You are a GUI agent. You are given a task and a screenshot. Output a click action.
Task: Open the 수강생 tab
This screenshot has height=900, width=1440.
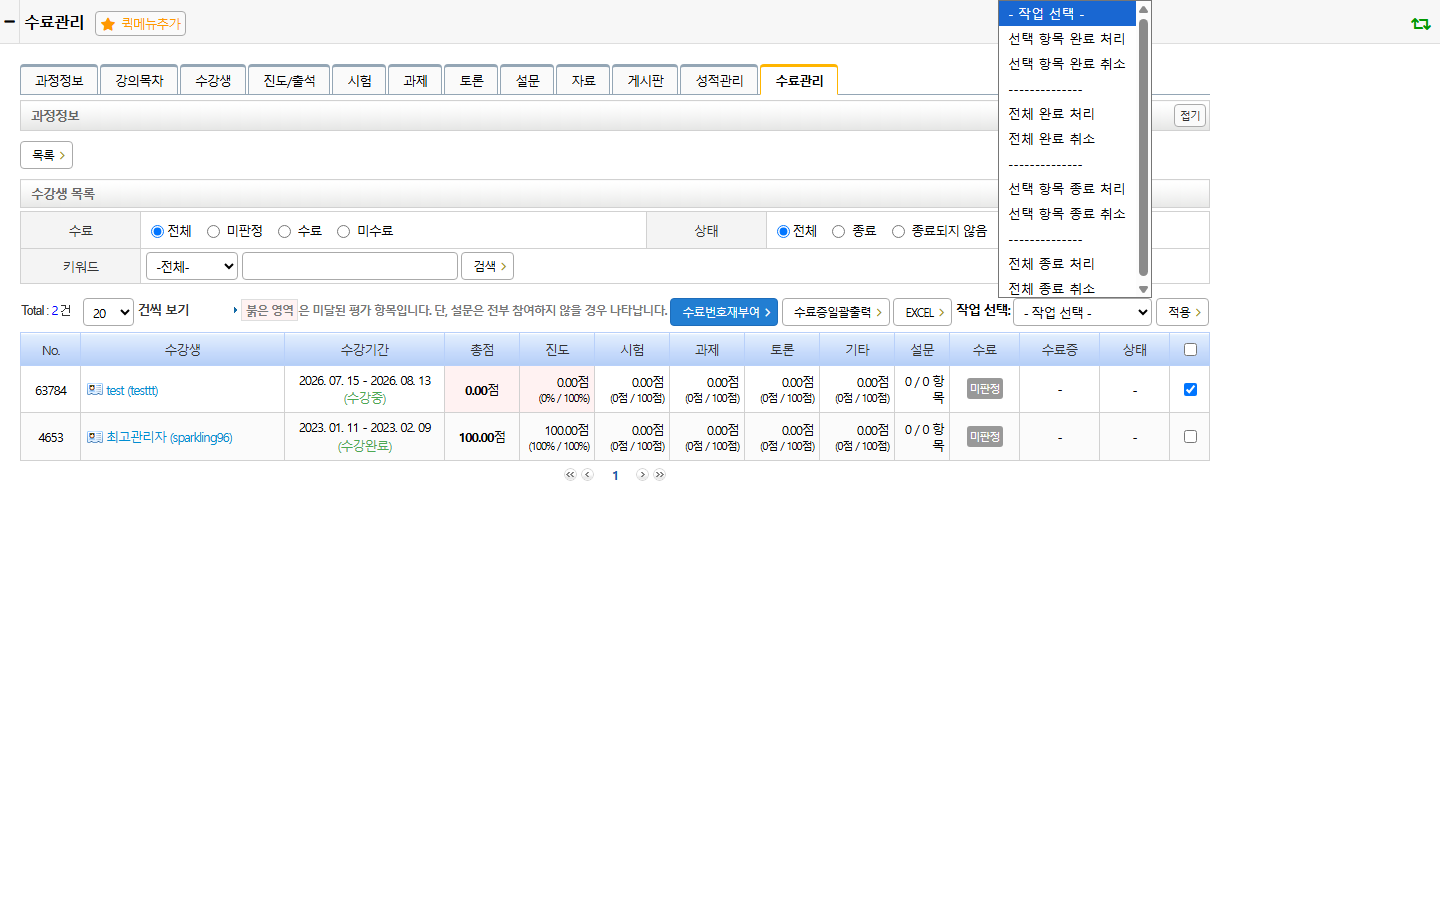click(x=213, y=80)
